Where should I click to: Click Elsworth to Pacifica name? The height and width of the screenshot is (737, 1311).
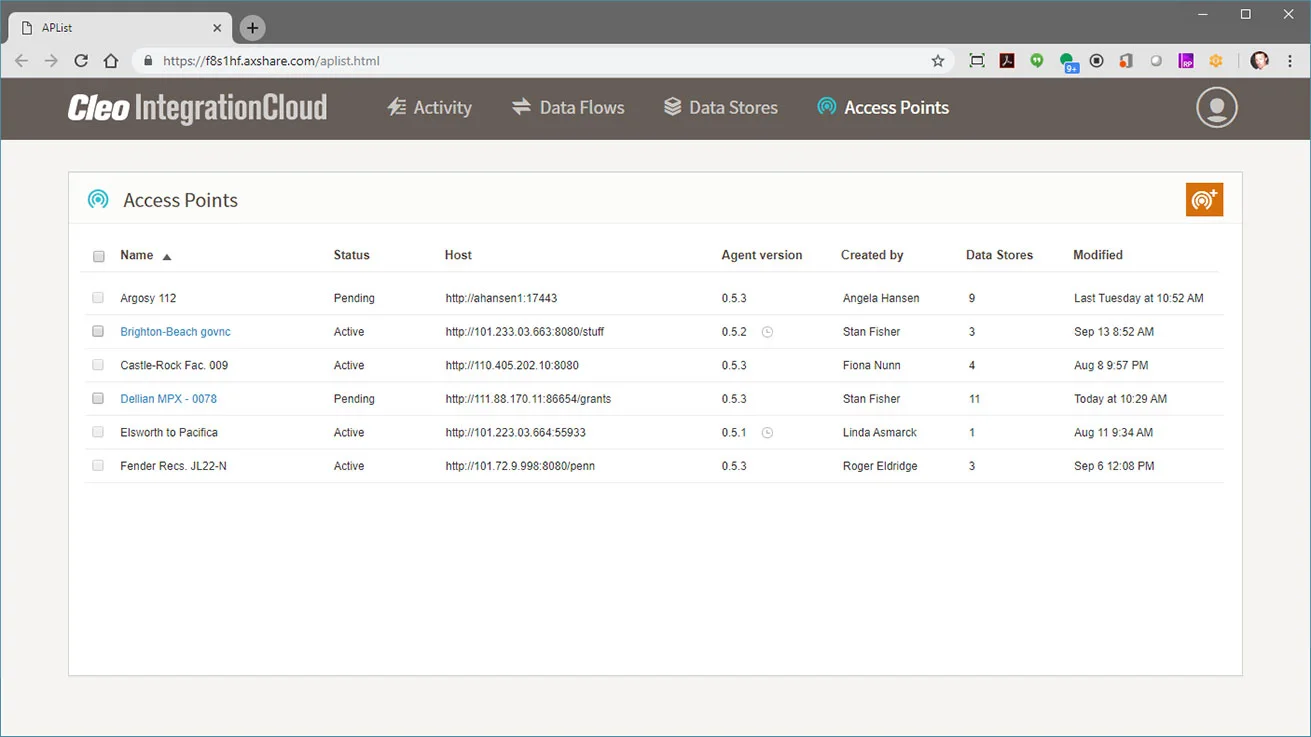(169, 433)
